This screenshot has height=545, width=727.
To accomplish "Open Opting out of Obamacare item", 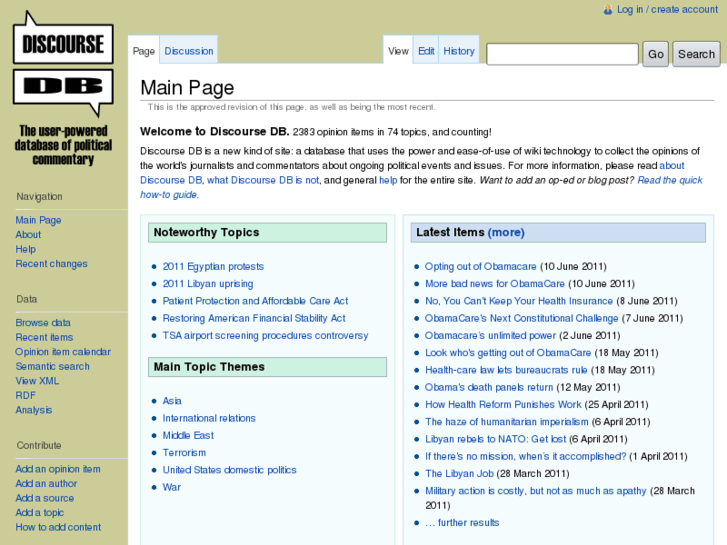I will click(481, 266).
